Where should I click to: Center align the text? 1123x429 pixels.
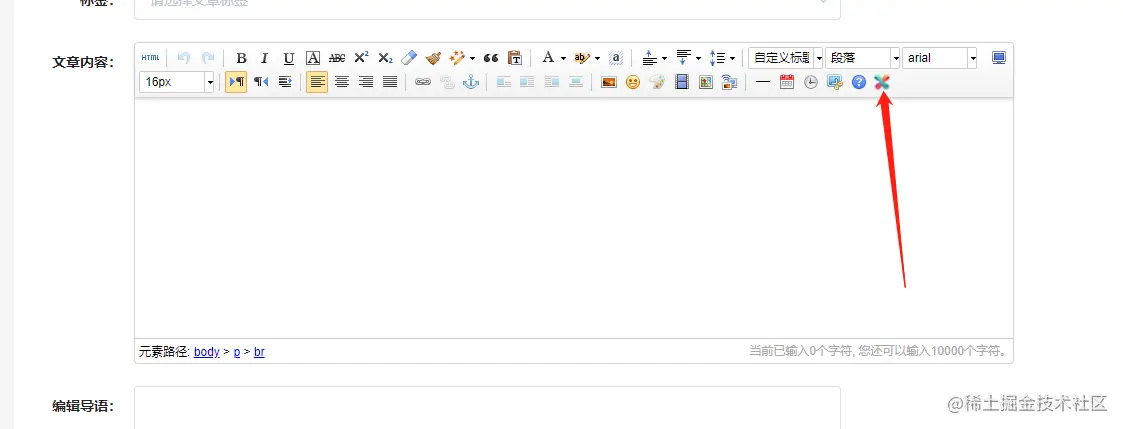point(342,82)
